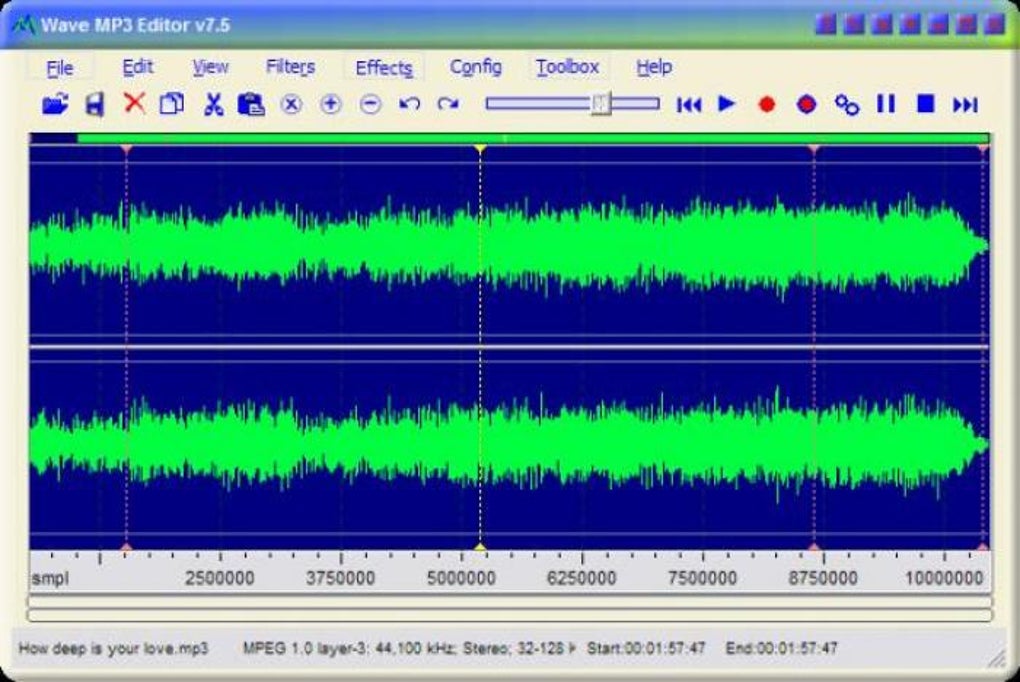Delete selection with the red X icon
The width and height of the screenshot is (1020, 682).
point(134,103)
